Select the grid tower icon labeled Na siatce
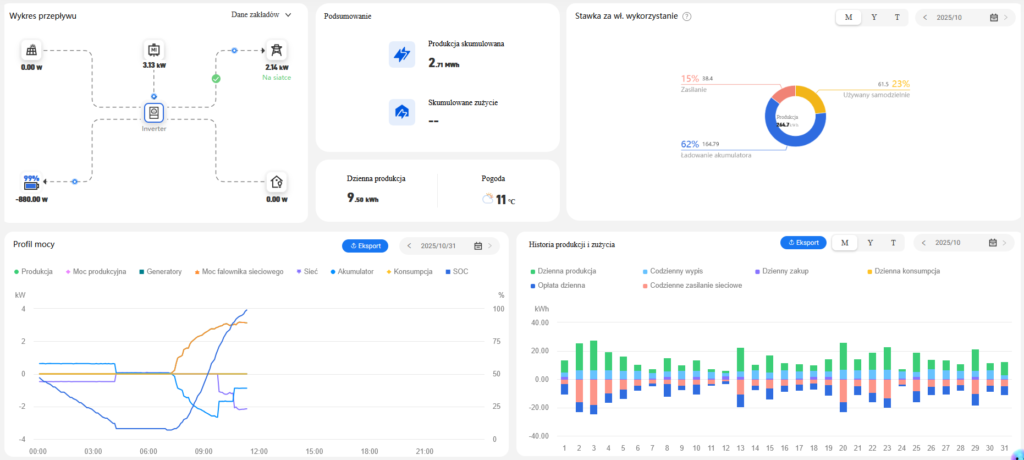 [276, 50]
